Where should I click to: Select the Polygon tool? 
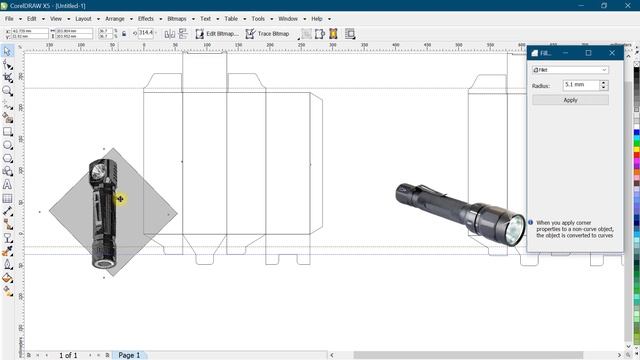pyautogui.click(x=7, y=158)
